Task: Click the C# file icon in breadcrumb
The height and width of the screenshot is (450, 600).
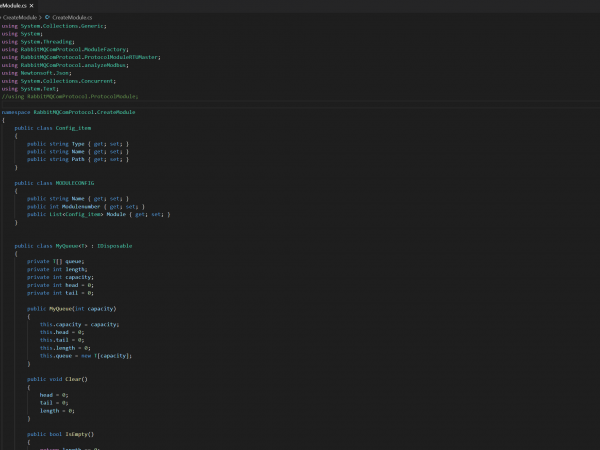Action: [47, 18]
